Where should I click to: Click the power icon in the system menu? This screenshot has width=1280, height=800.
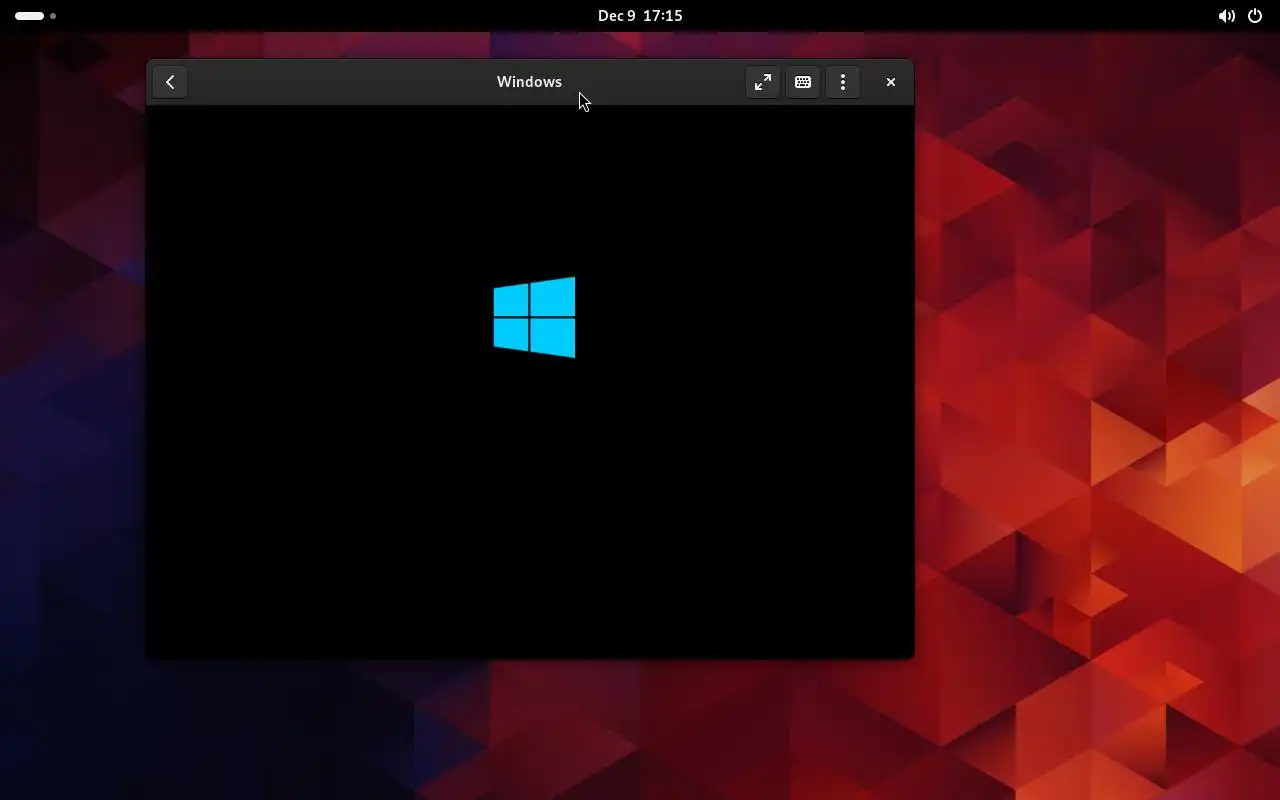pyautogui.click(x=1255, y=16)
